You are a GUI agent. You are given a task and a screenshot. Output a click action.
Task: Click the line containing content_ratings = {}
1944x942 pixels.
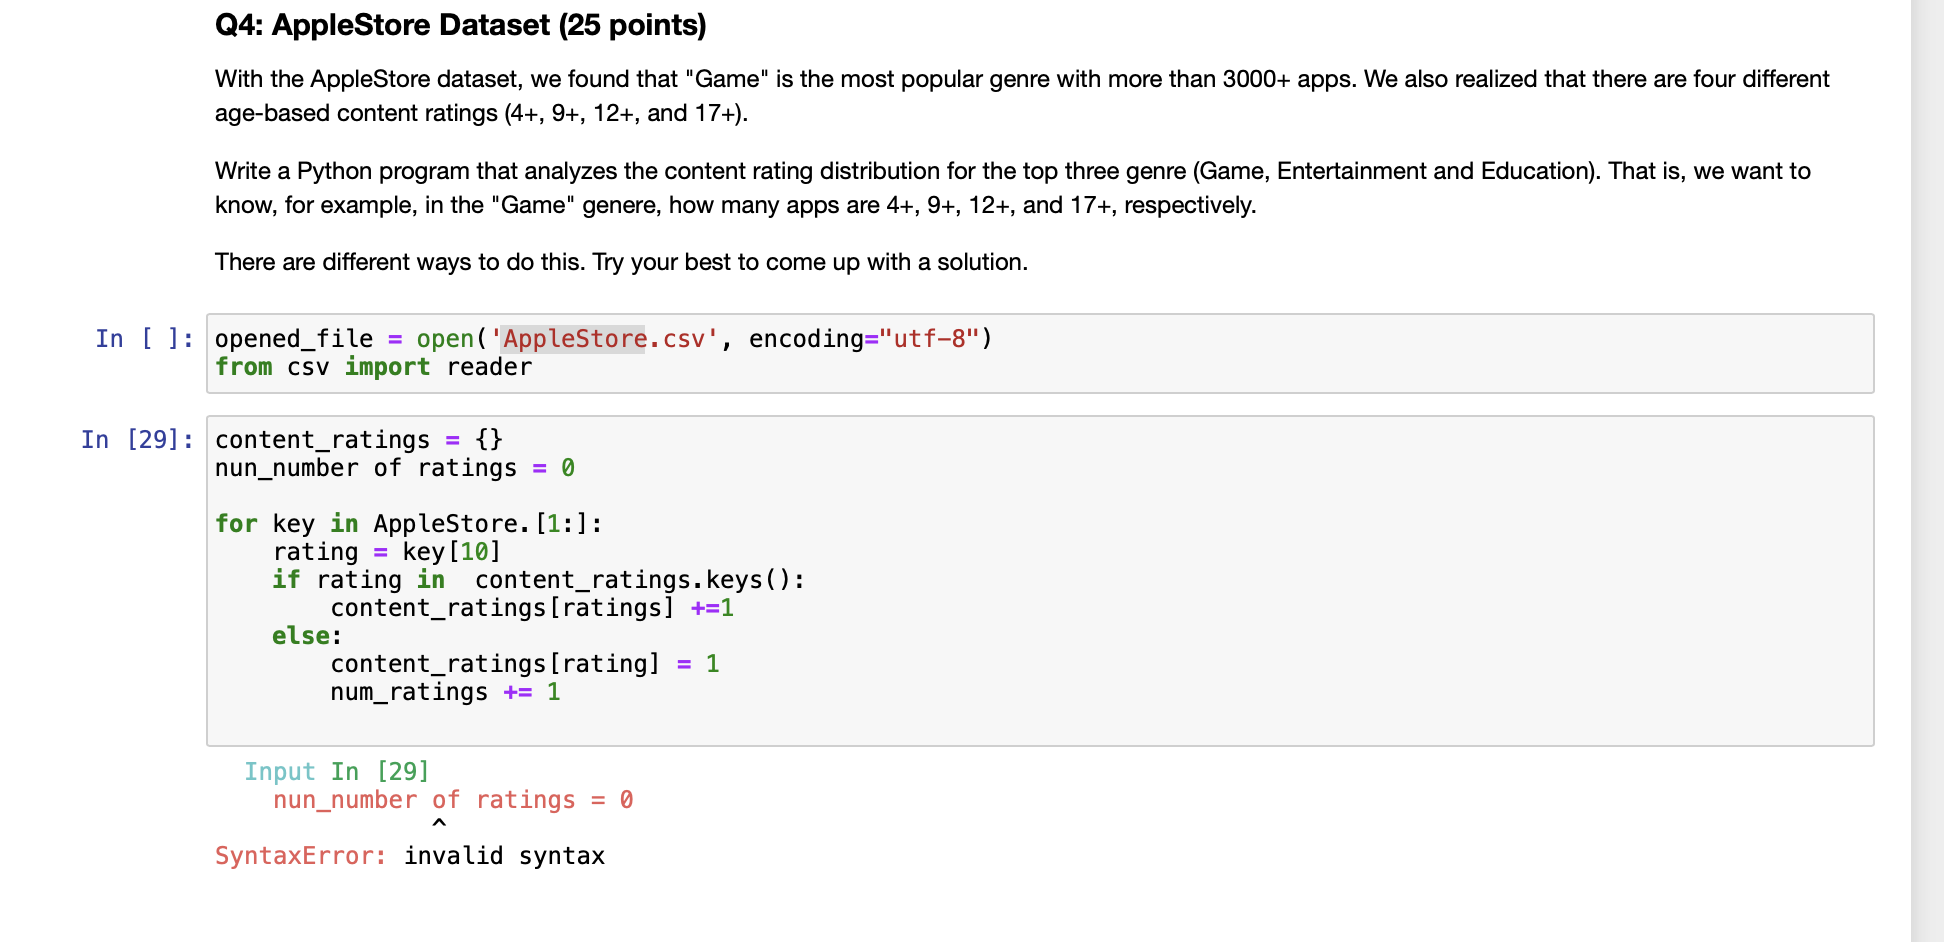(x=357, y=439)
